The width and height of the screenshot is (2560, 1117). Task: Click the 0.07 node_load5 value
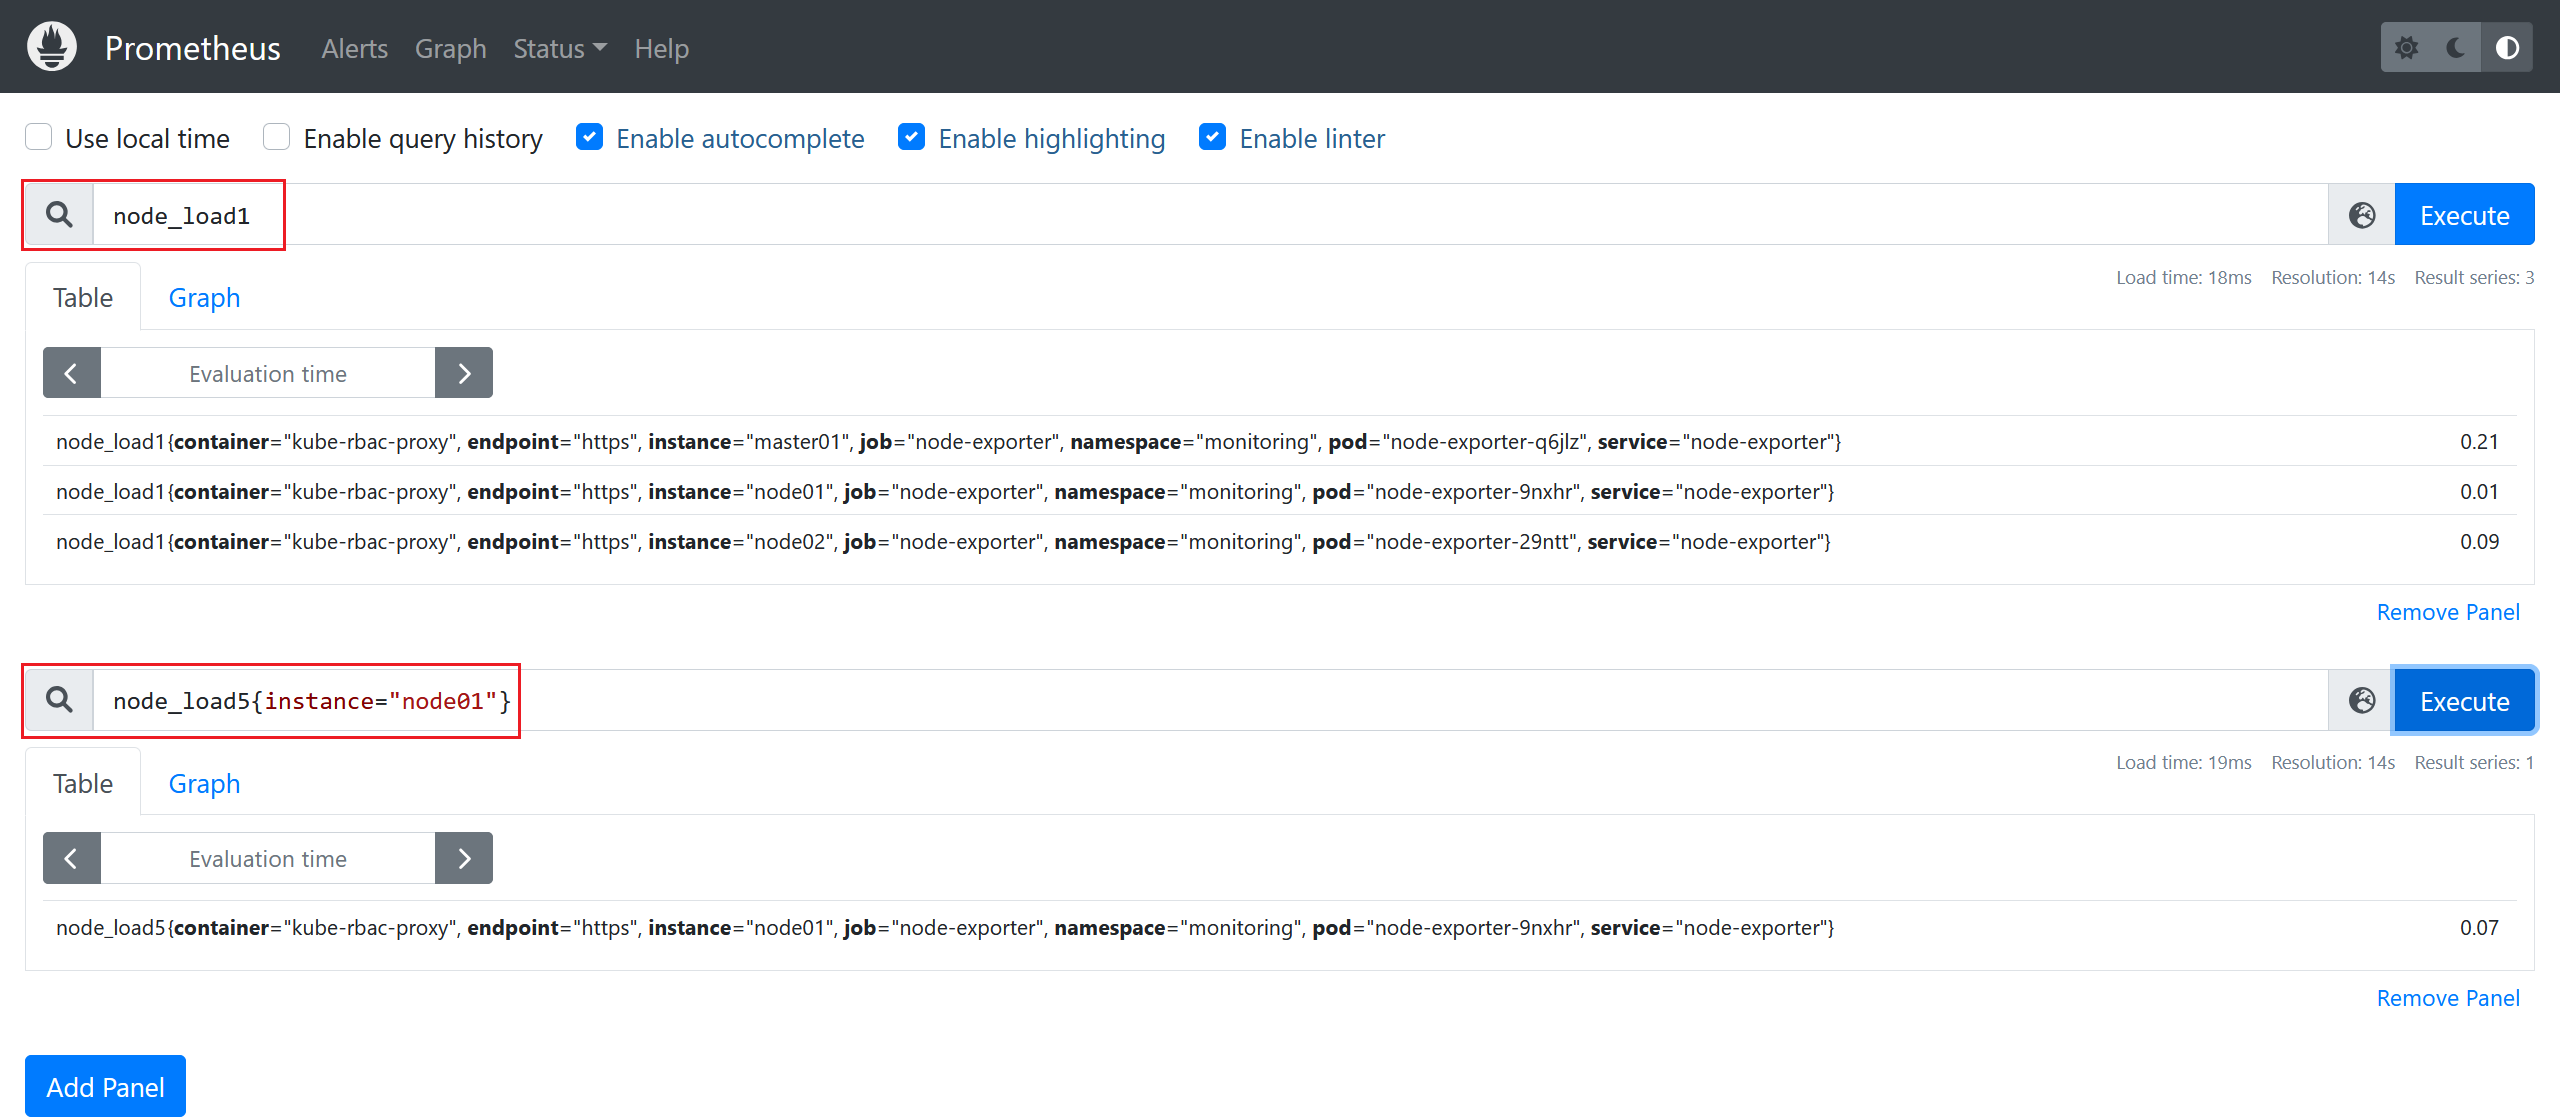click(2479, 927)
